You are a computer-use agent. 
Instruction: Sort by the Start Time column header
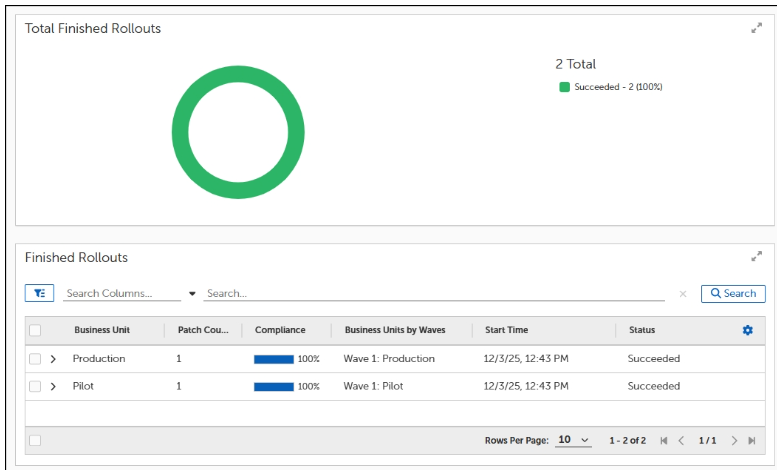pyautogui.click(x=506, y=330)
